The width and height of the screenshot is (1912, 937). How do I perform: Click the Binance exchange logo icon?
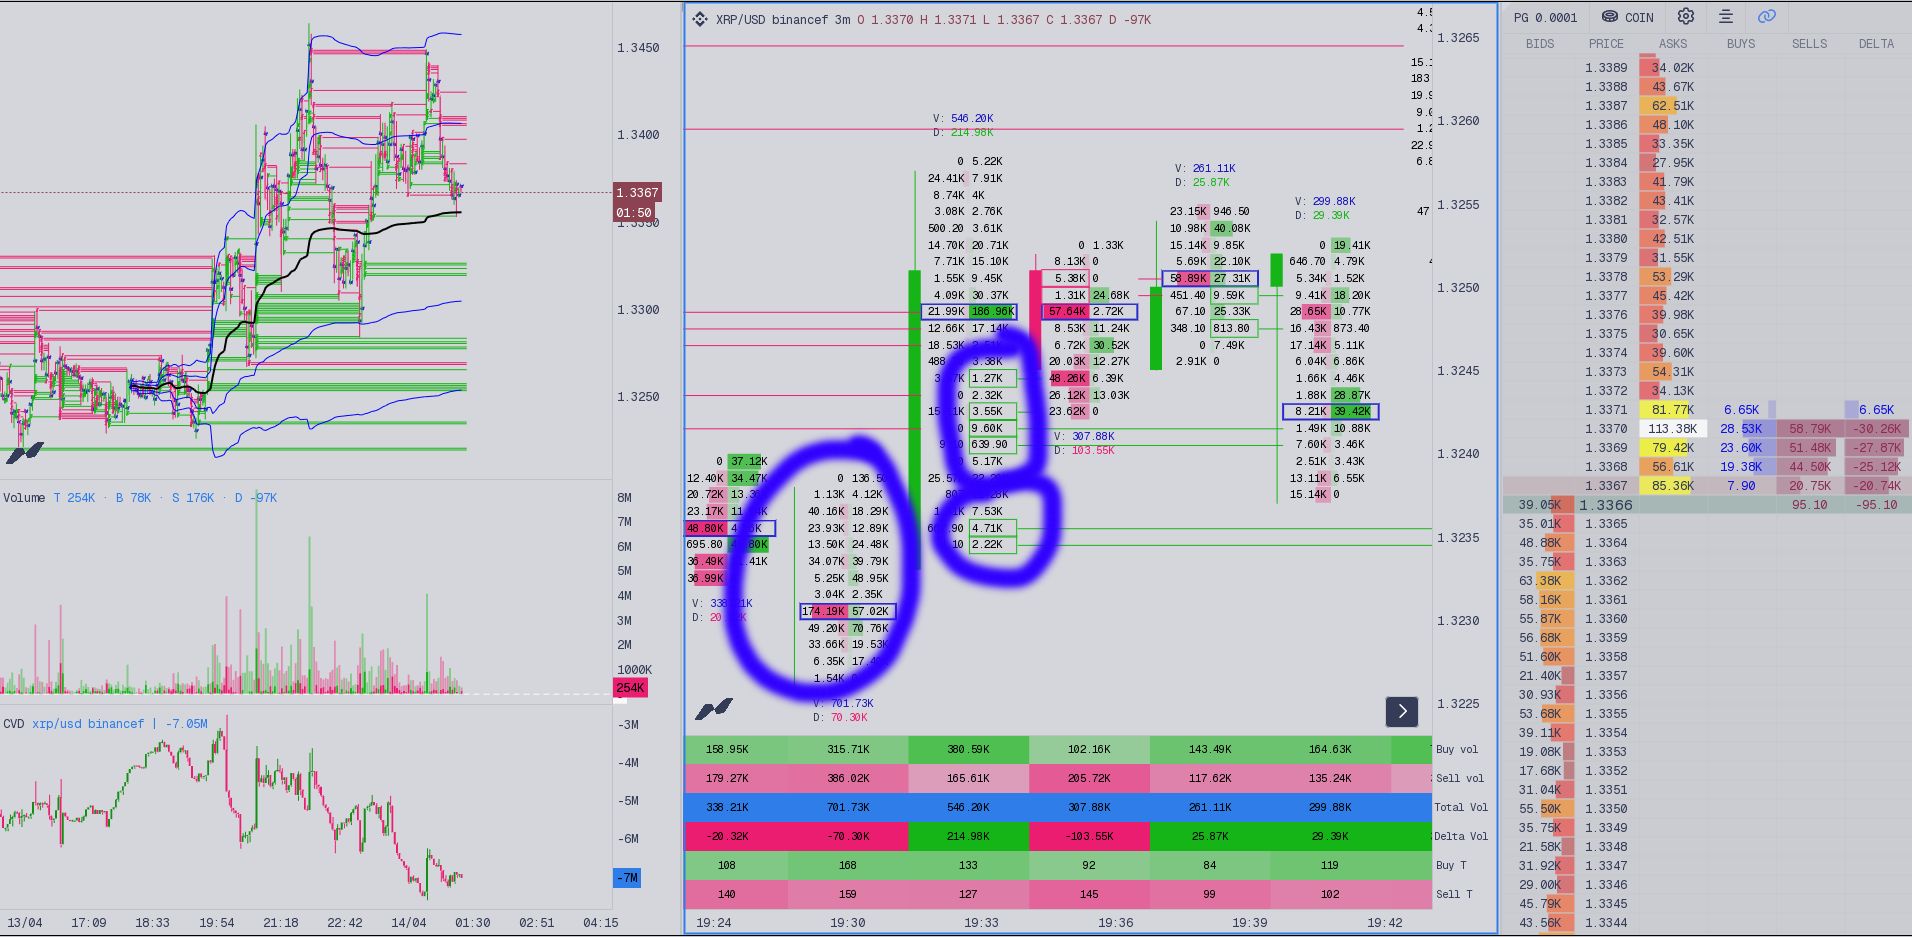(x=700, y=20)
